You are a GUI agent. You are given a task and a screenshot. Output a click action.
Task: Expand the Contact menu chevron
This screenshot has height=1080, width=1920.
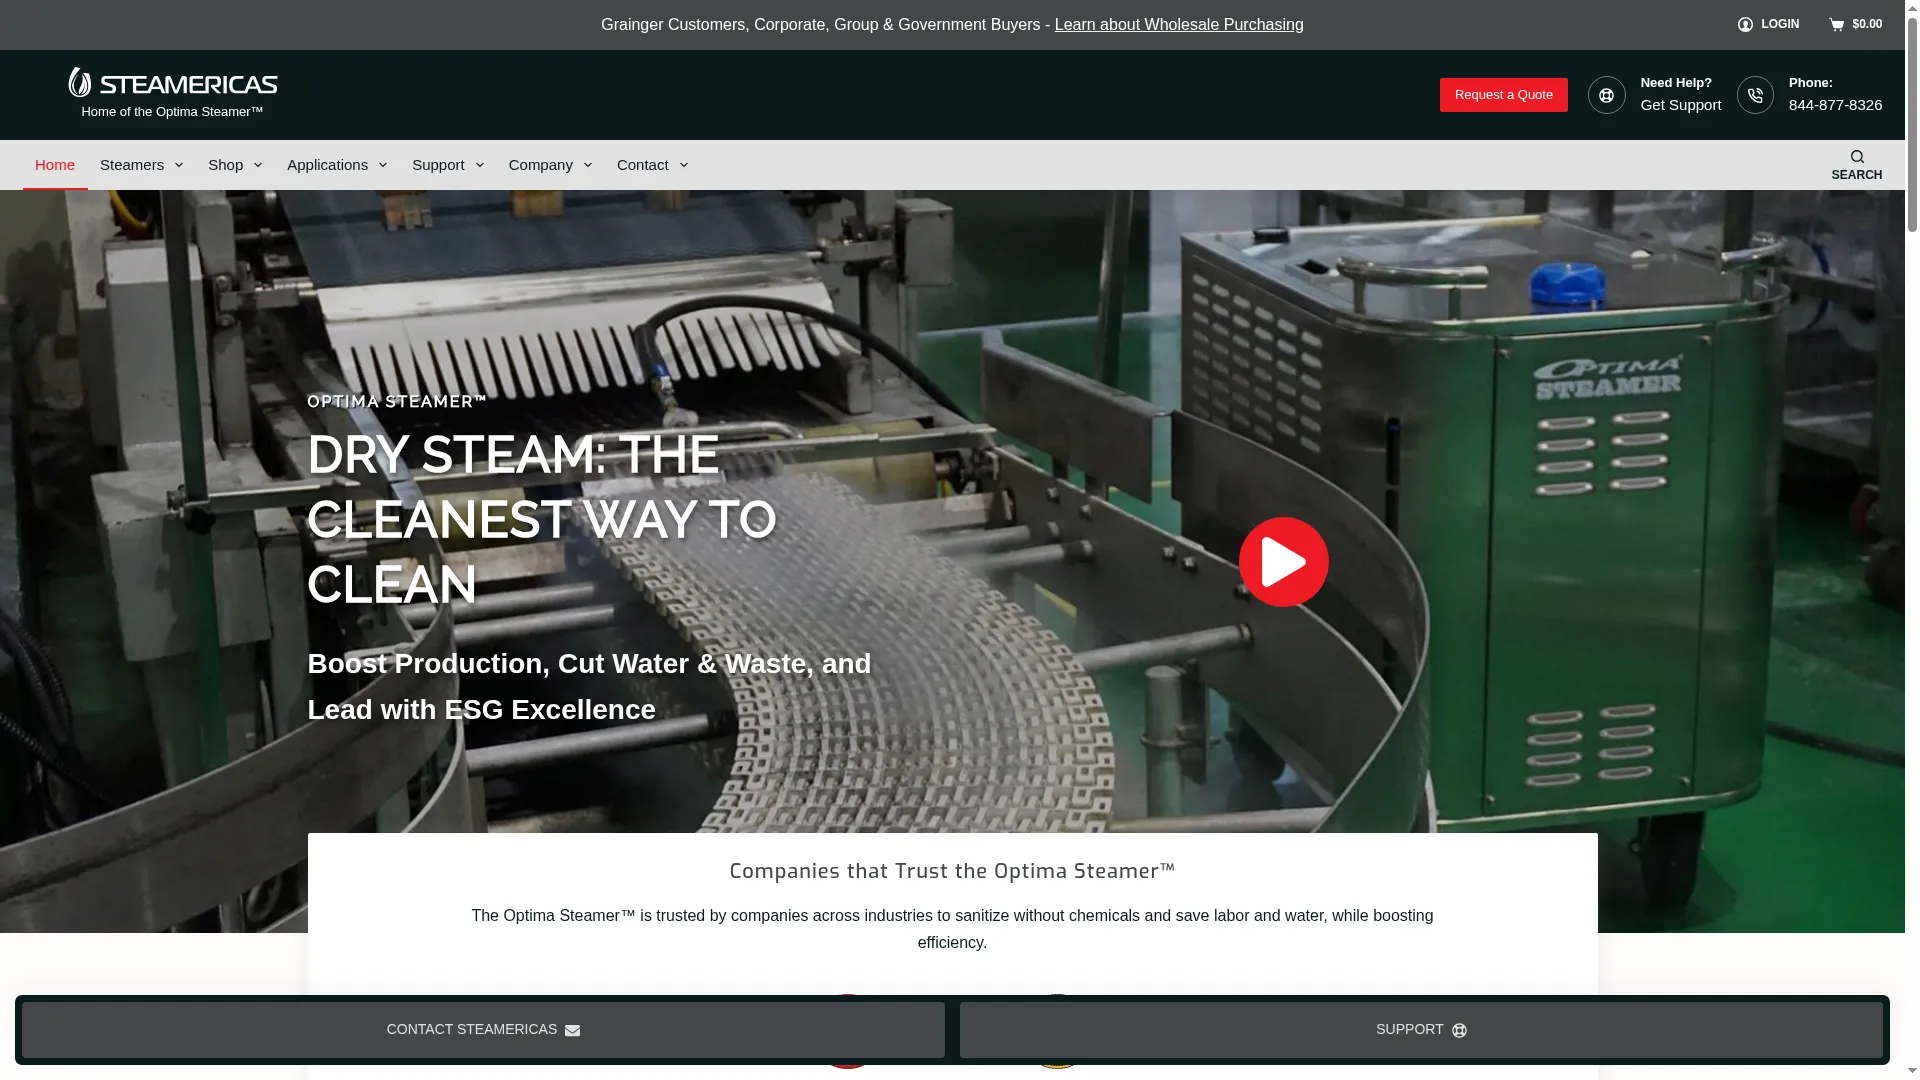[684, 165]
